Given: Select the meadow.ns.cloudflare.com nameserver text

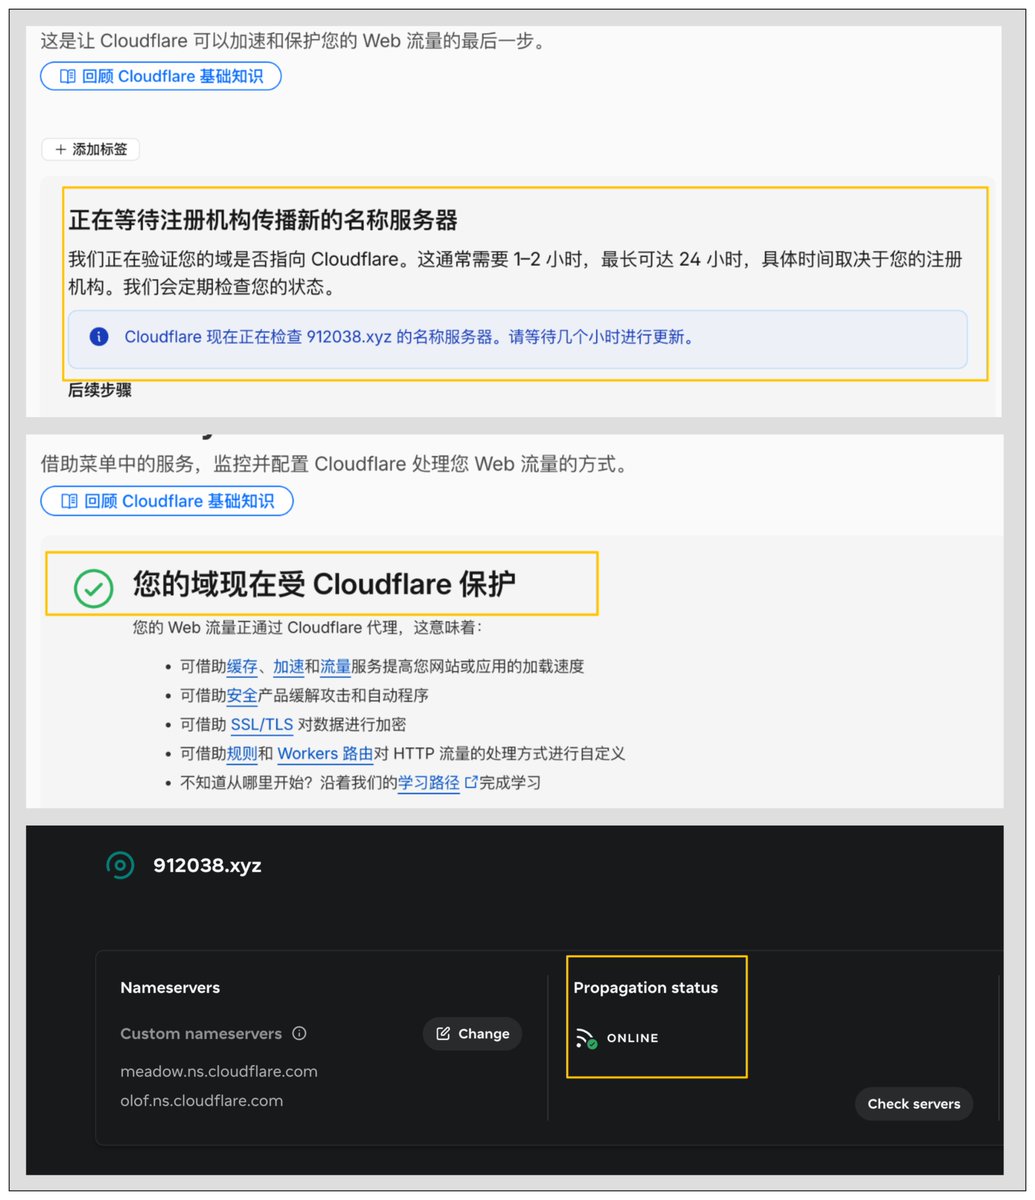Looking at the screenshot, I should click(219, 1071).
